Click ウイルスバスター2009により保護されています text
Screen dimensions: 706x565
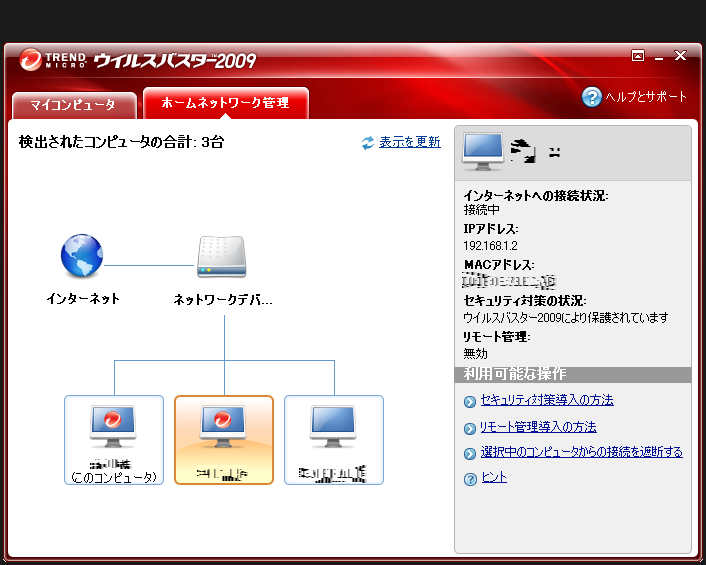tap(566, 318)
